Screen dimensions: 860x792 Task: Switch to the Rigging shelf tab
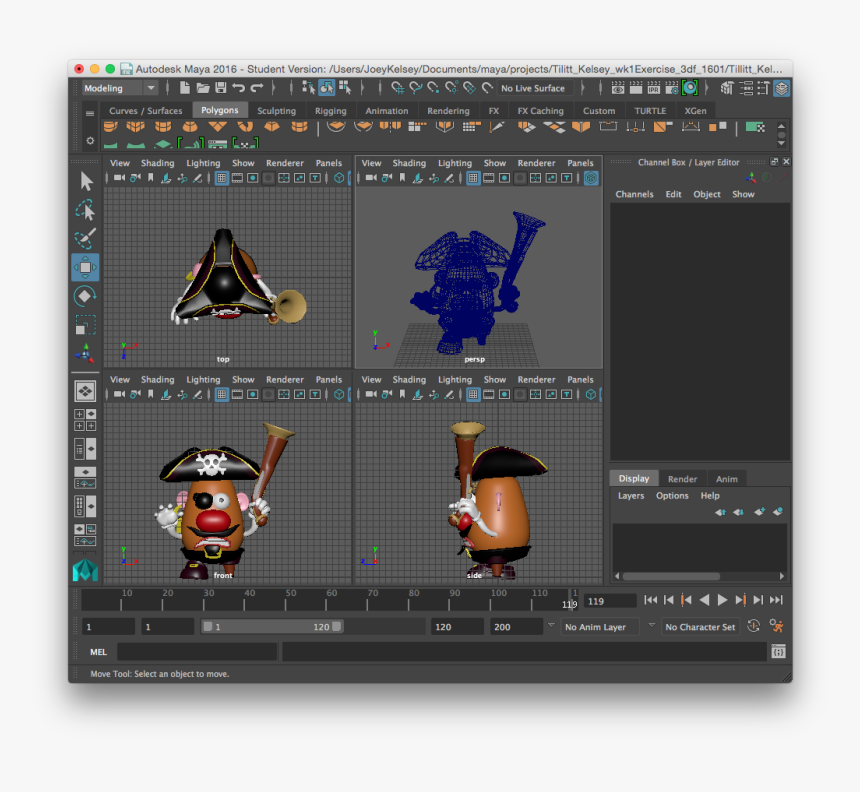[330, 111]
